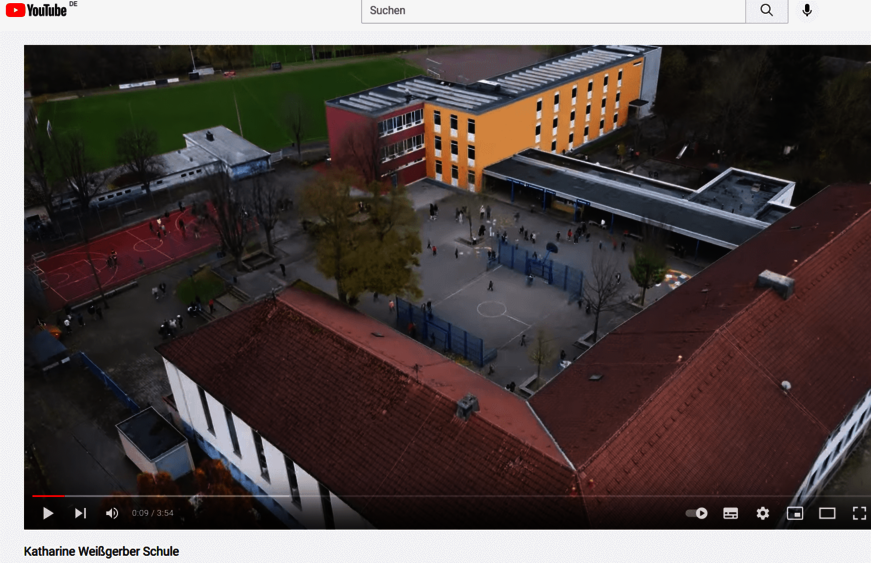
Task: Click the Suchen search field
Action: click(553, 11)
